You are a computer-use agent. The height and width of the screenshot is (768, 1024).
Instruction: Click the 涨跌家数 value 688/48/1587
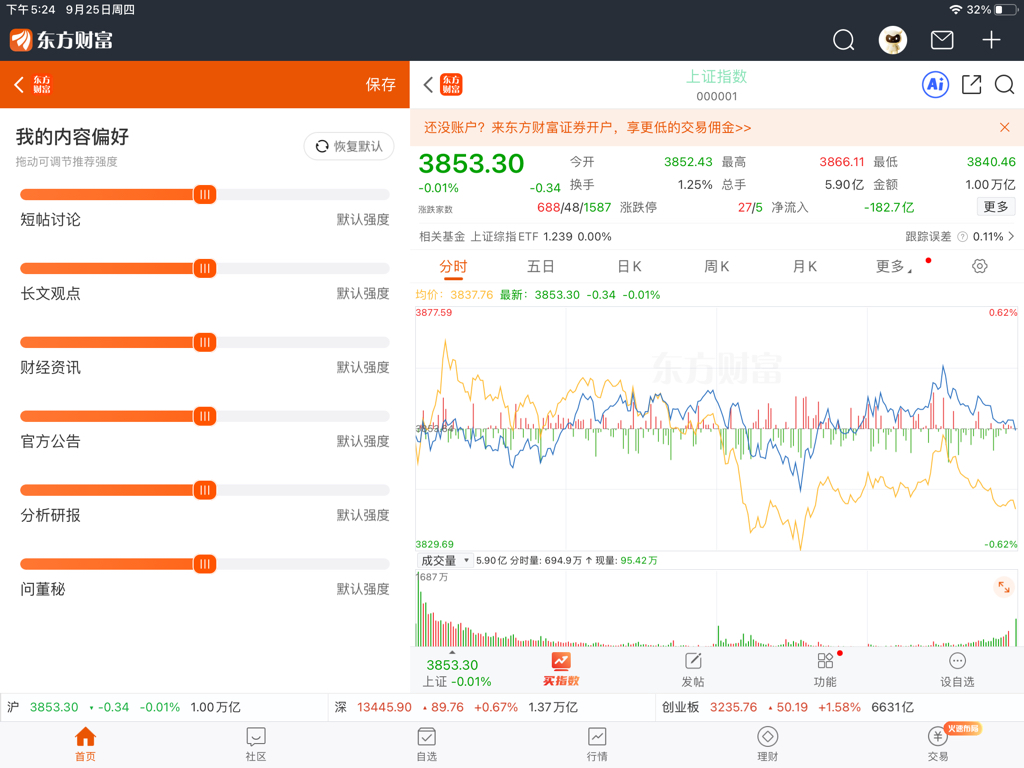574,208
